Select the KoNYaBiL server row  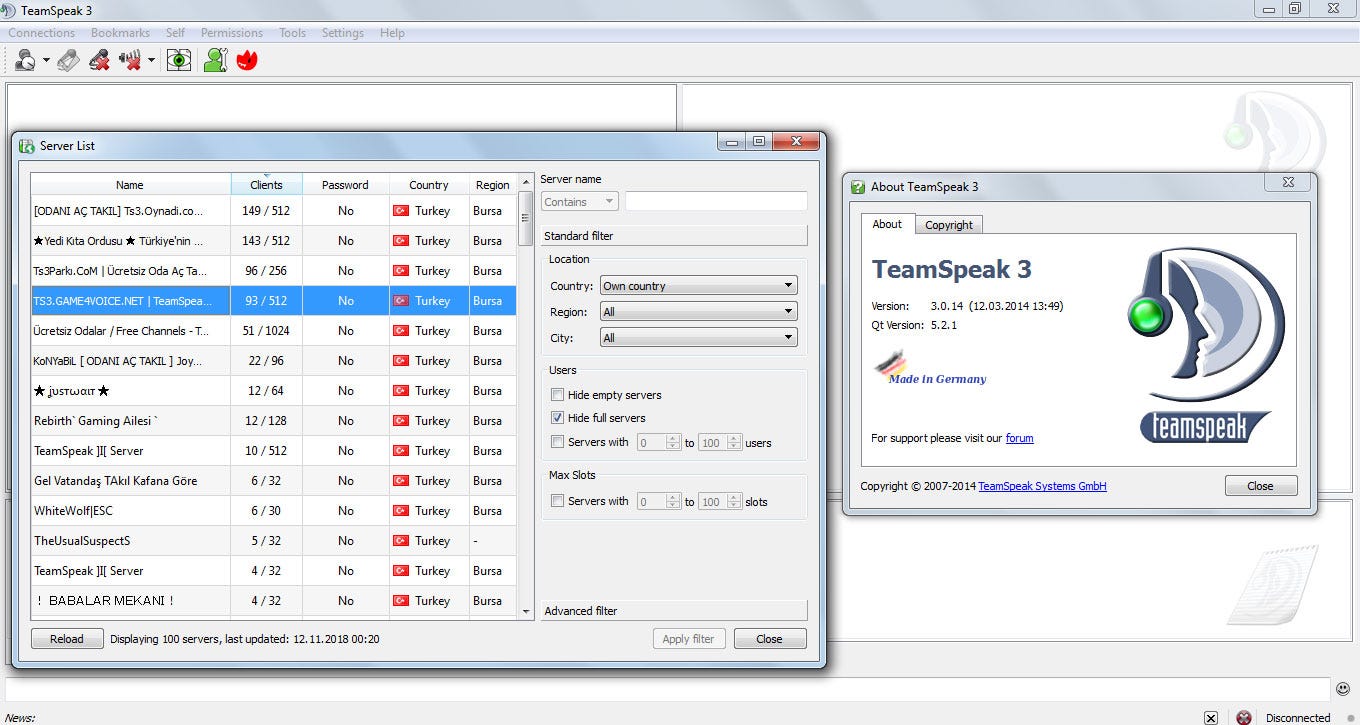[273, 361]
